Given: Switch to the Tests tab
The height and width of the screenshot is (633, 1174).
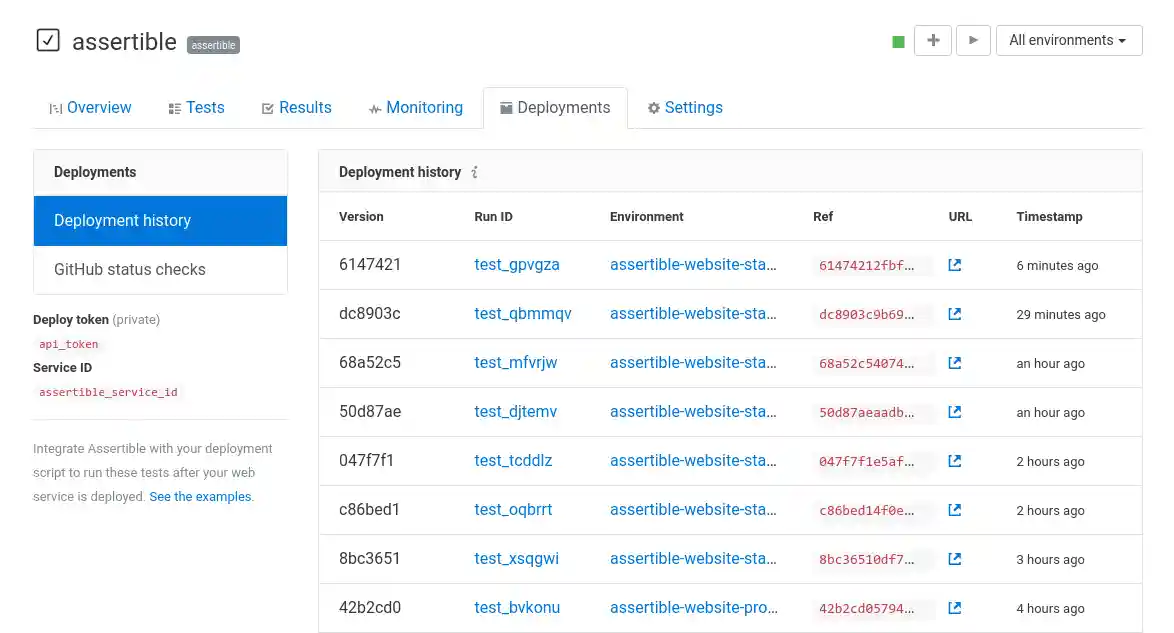Looking at the screenshot, I should tap(197, 108).
